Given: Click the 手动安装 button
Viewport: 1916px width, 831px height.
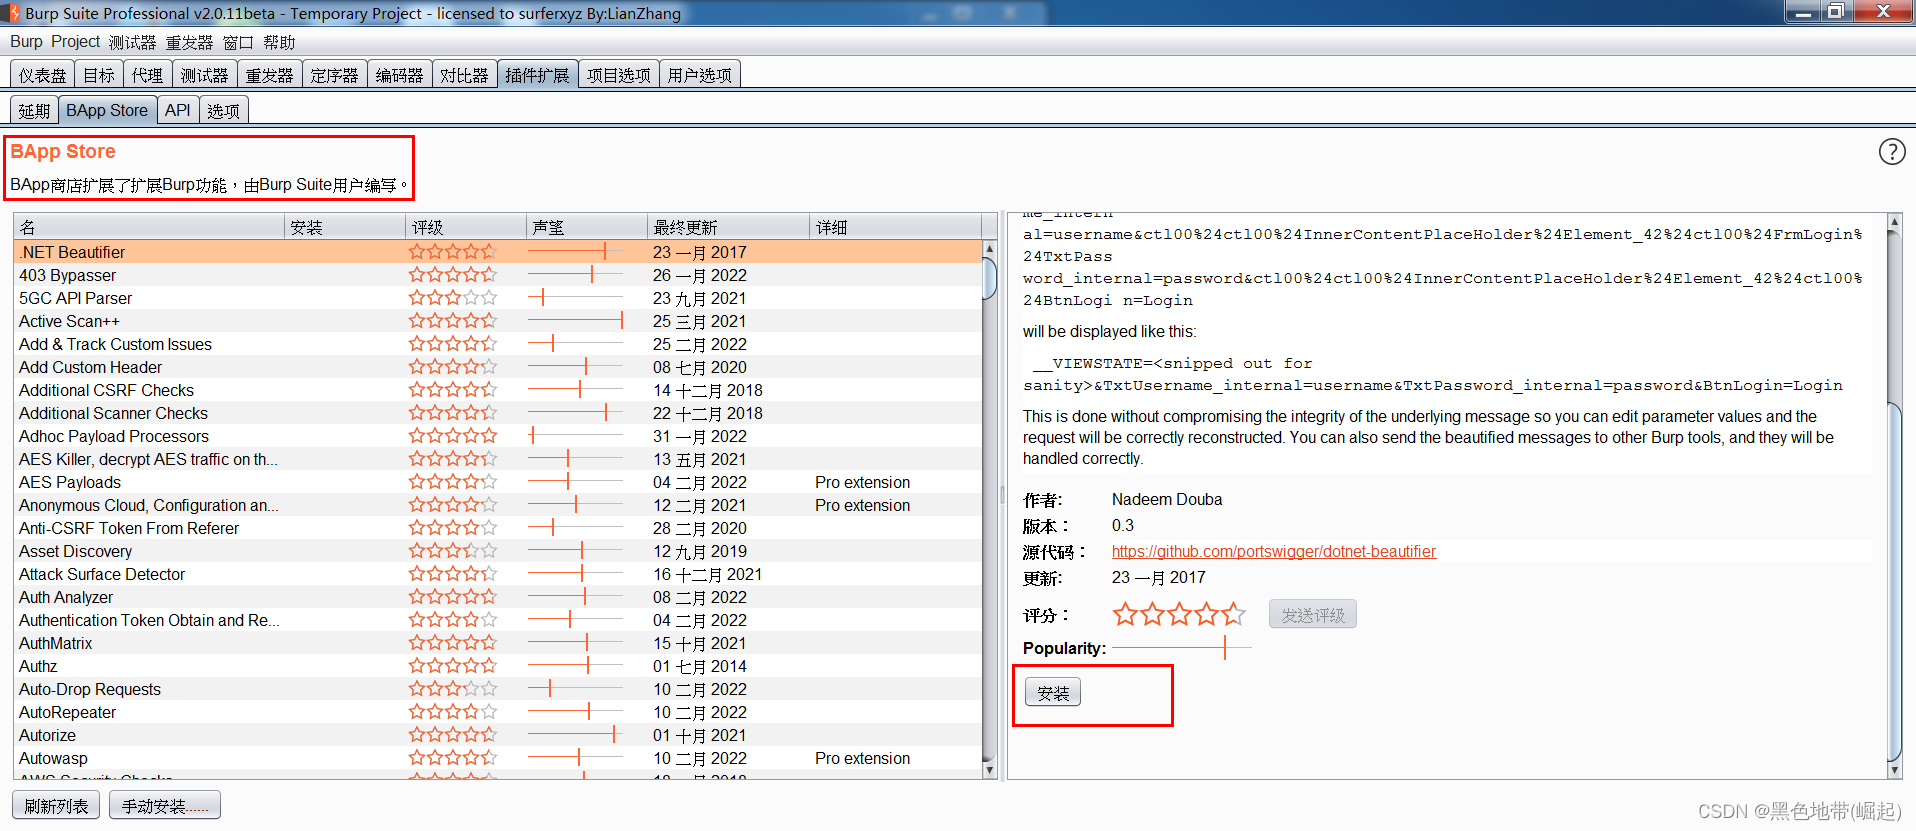Looking at the screenshot, I should click(x=165, y=805).
